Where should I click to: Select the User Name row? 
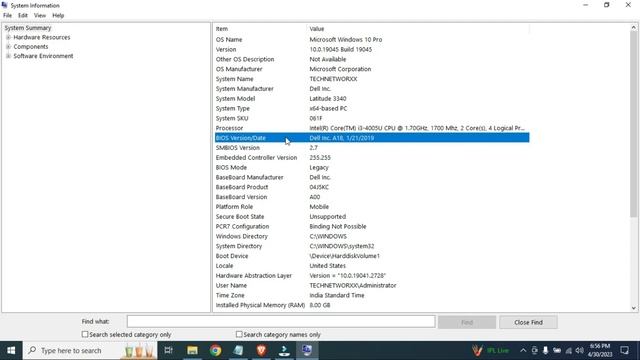point(372,285)
